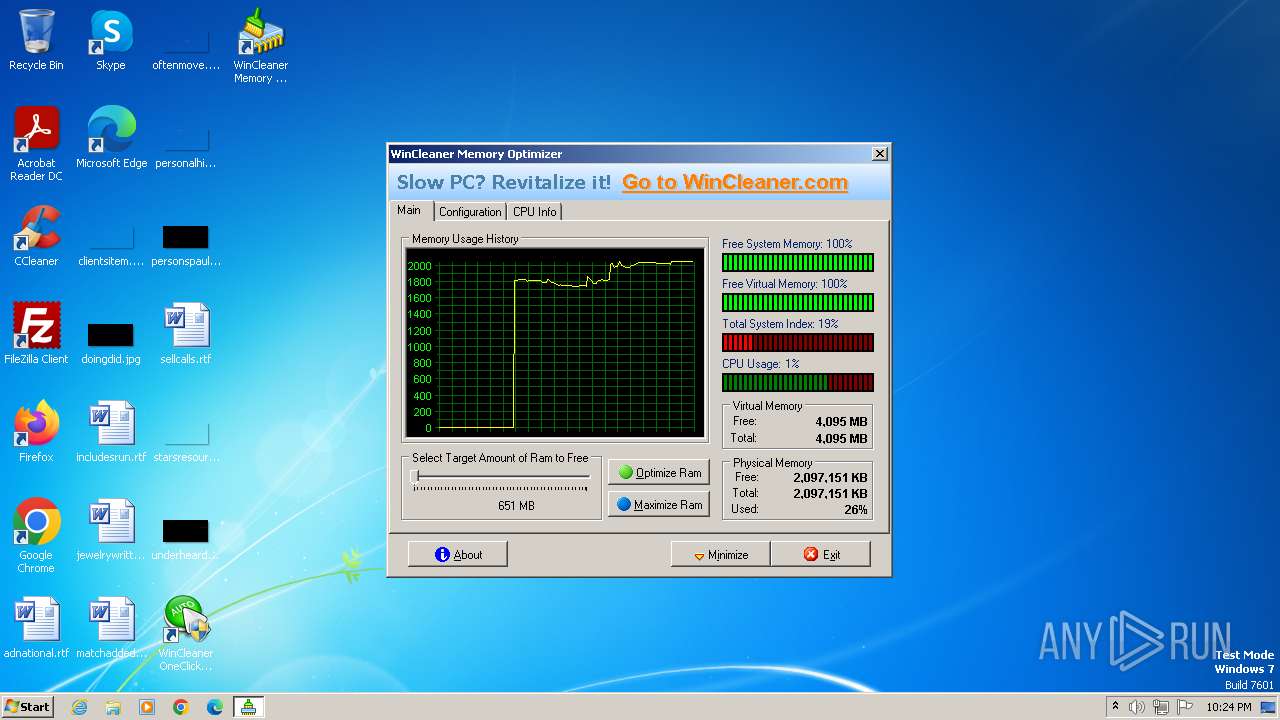Open the FileZilla Client desktop shortcut
Image resolution: width=1280 pixels, height=720 pixels.
coord(36,334)
